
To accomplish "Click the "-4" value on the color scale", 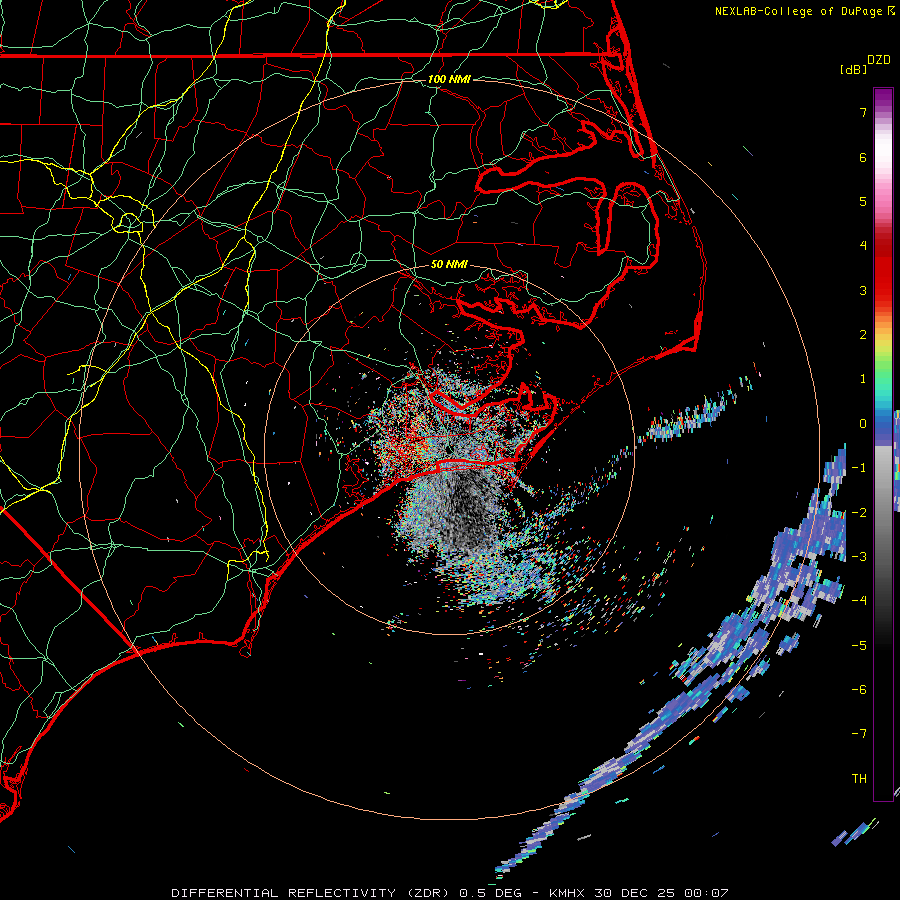I will [859, 600].
